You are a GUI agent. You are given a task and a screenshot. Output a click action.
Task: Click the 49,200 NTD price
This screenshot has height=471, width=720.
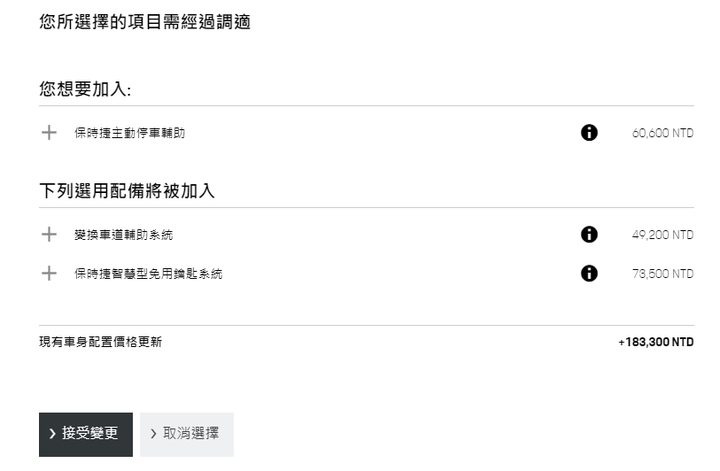[x=663, y=235]
